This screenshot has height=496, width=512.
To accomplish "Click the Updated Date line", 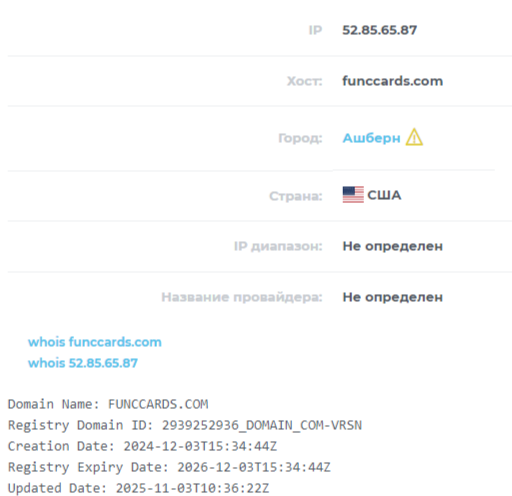I will [x=138, y=488].
